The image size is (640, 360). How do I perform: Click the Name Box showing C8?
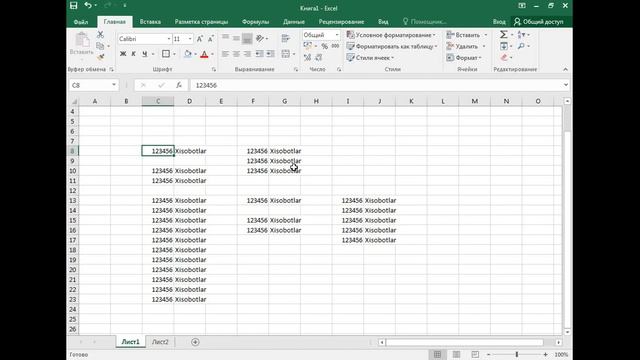(93, 85)
